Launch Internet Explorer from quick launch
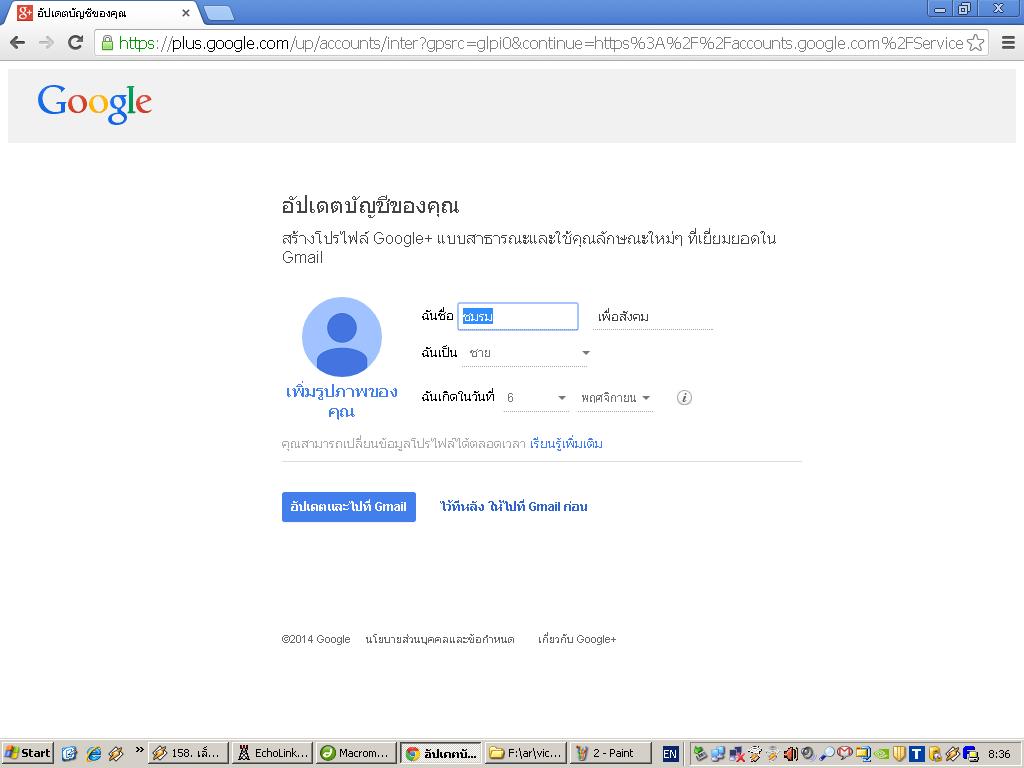 click(93, 753)
